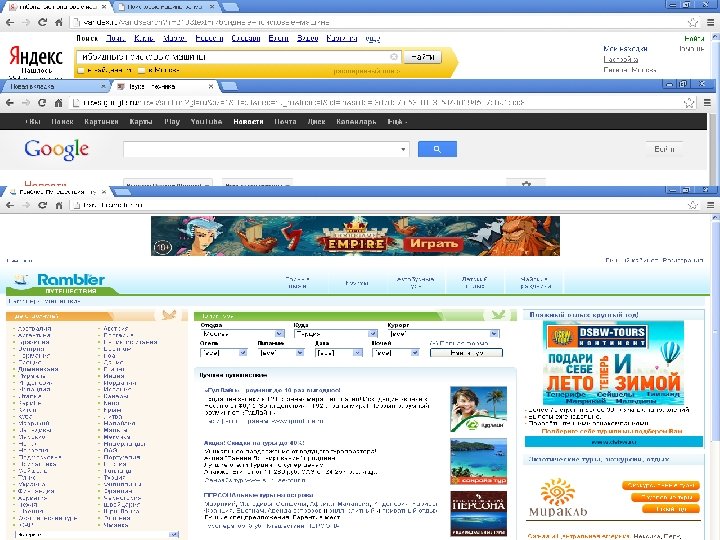Open Chrome menu in the Yandex window
The height and width of the screenshot is (540, 720).
710,22
